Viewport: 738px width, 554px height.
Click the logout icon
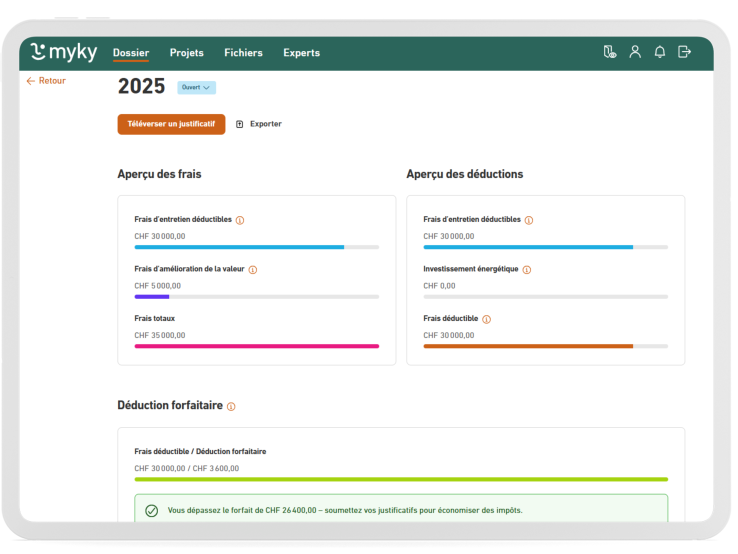tap(685, 52)
